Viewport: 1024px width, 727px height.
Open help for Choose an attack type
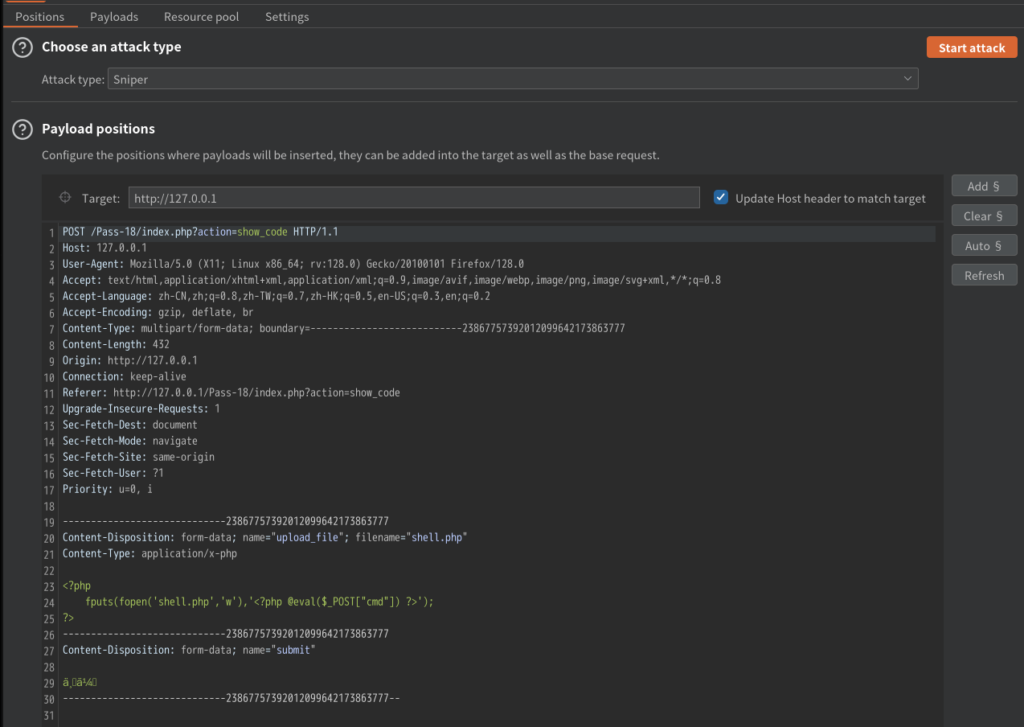tap(22, 48)
